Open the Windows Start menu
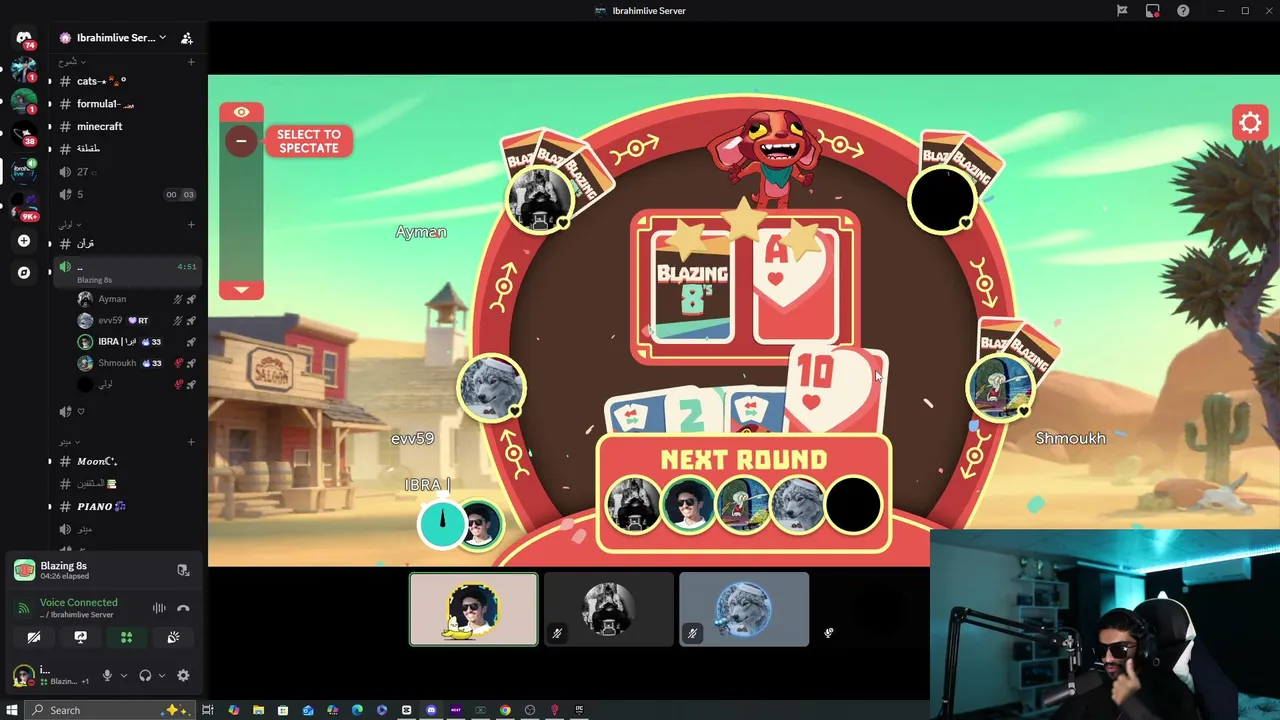Image resolution: width=1280 pixels, height=720 pixels. coord(12,710)
